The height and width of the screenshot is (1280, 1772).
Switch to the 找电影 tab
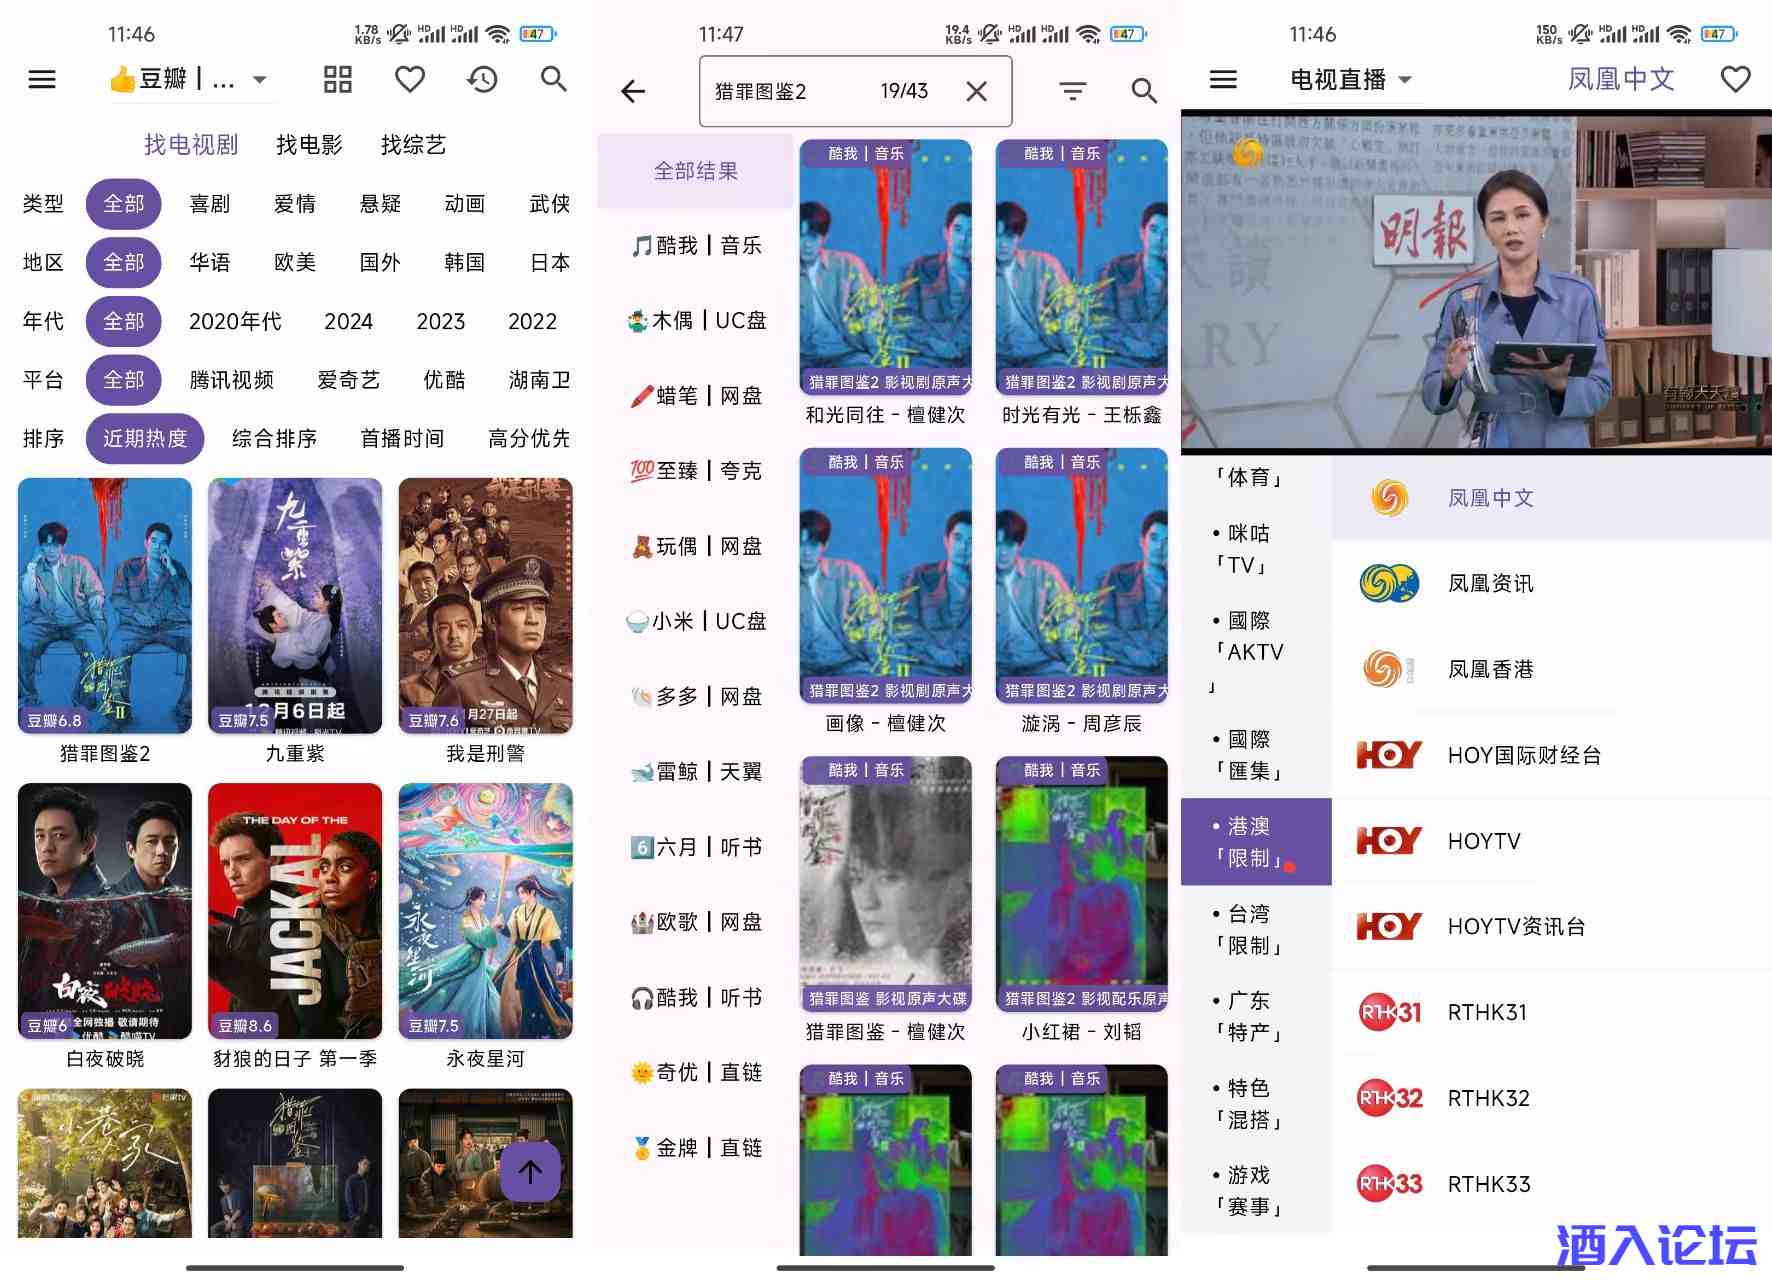pyautogui.click(x=307, y=145)
